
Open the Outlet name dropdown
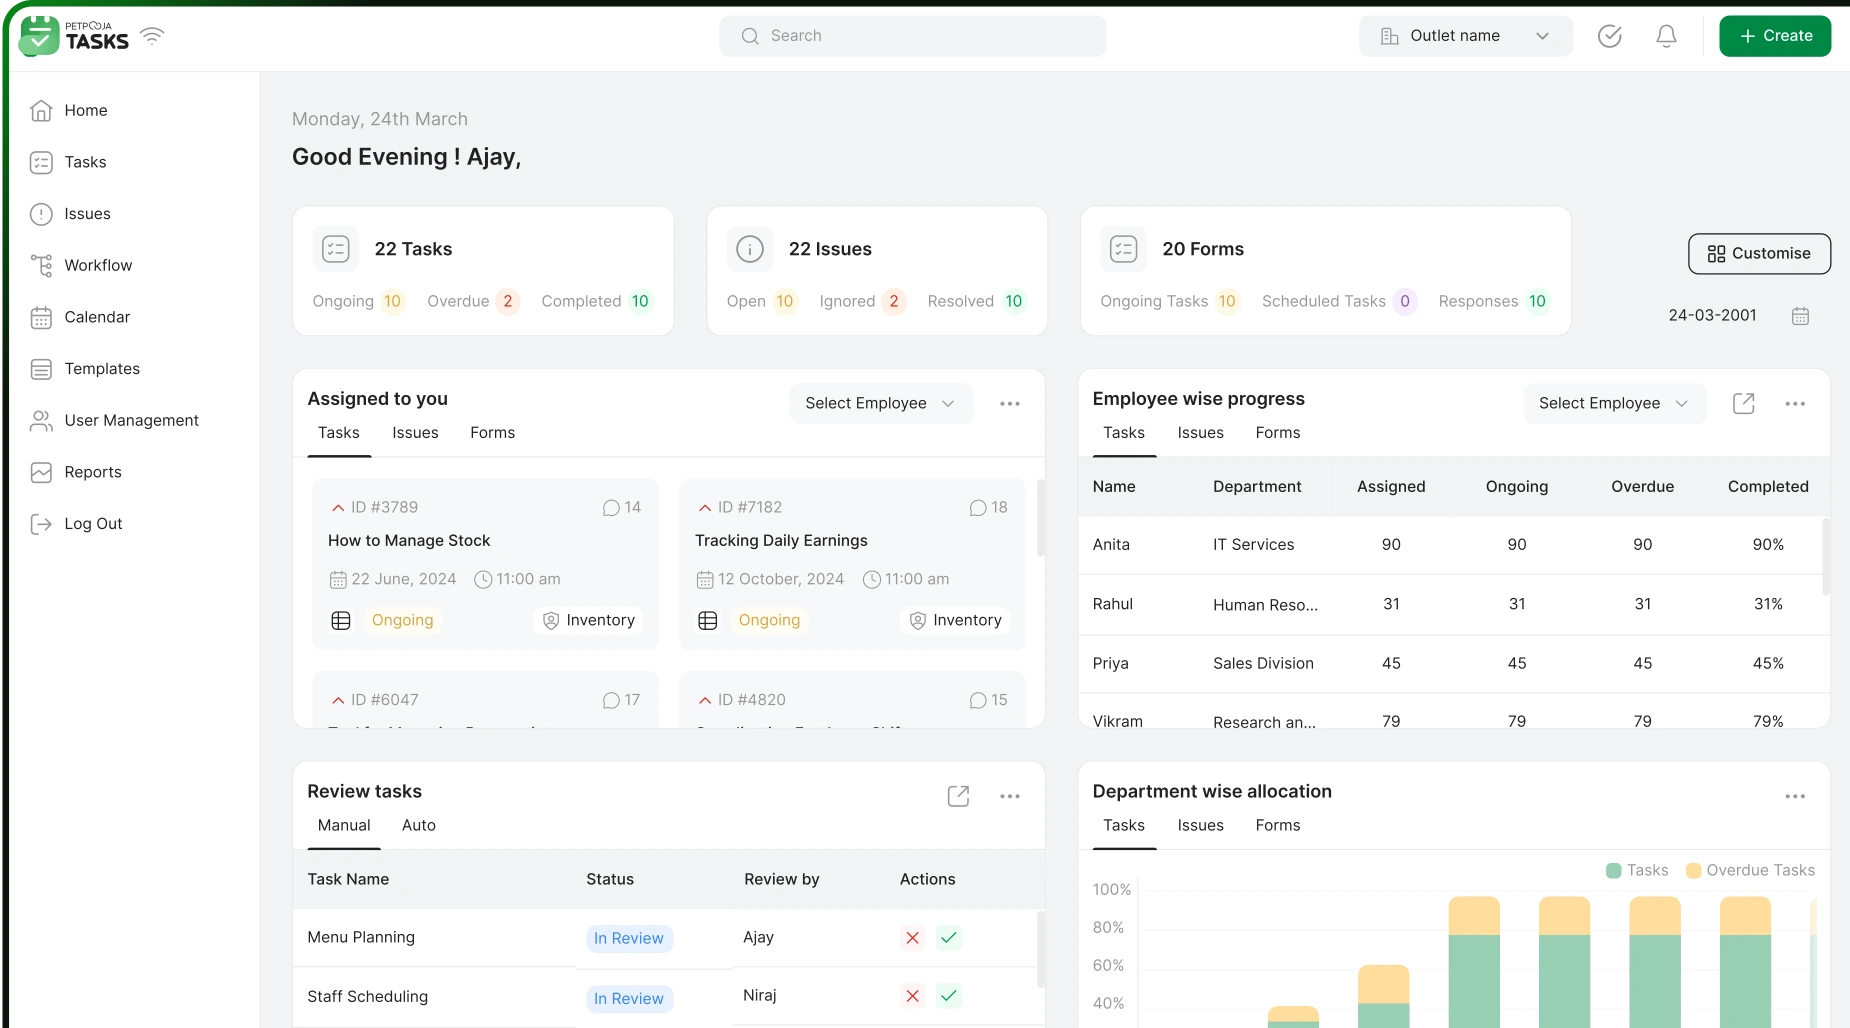pyautogui.click(x=1464, y=35)
